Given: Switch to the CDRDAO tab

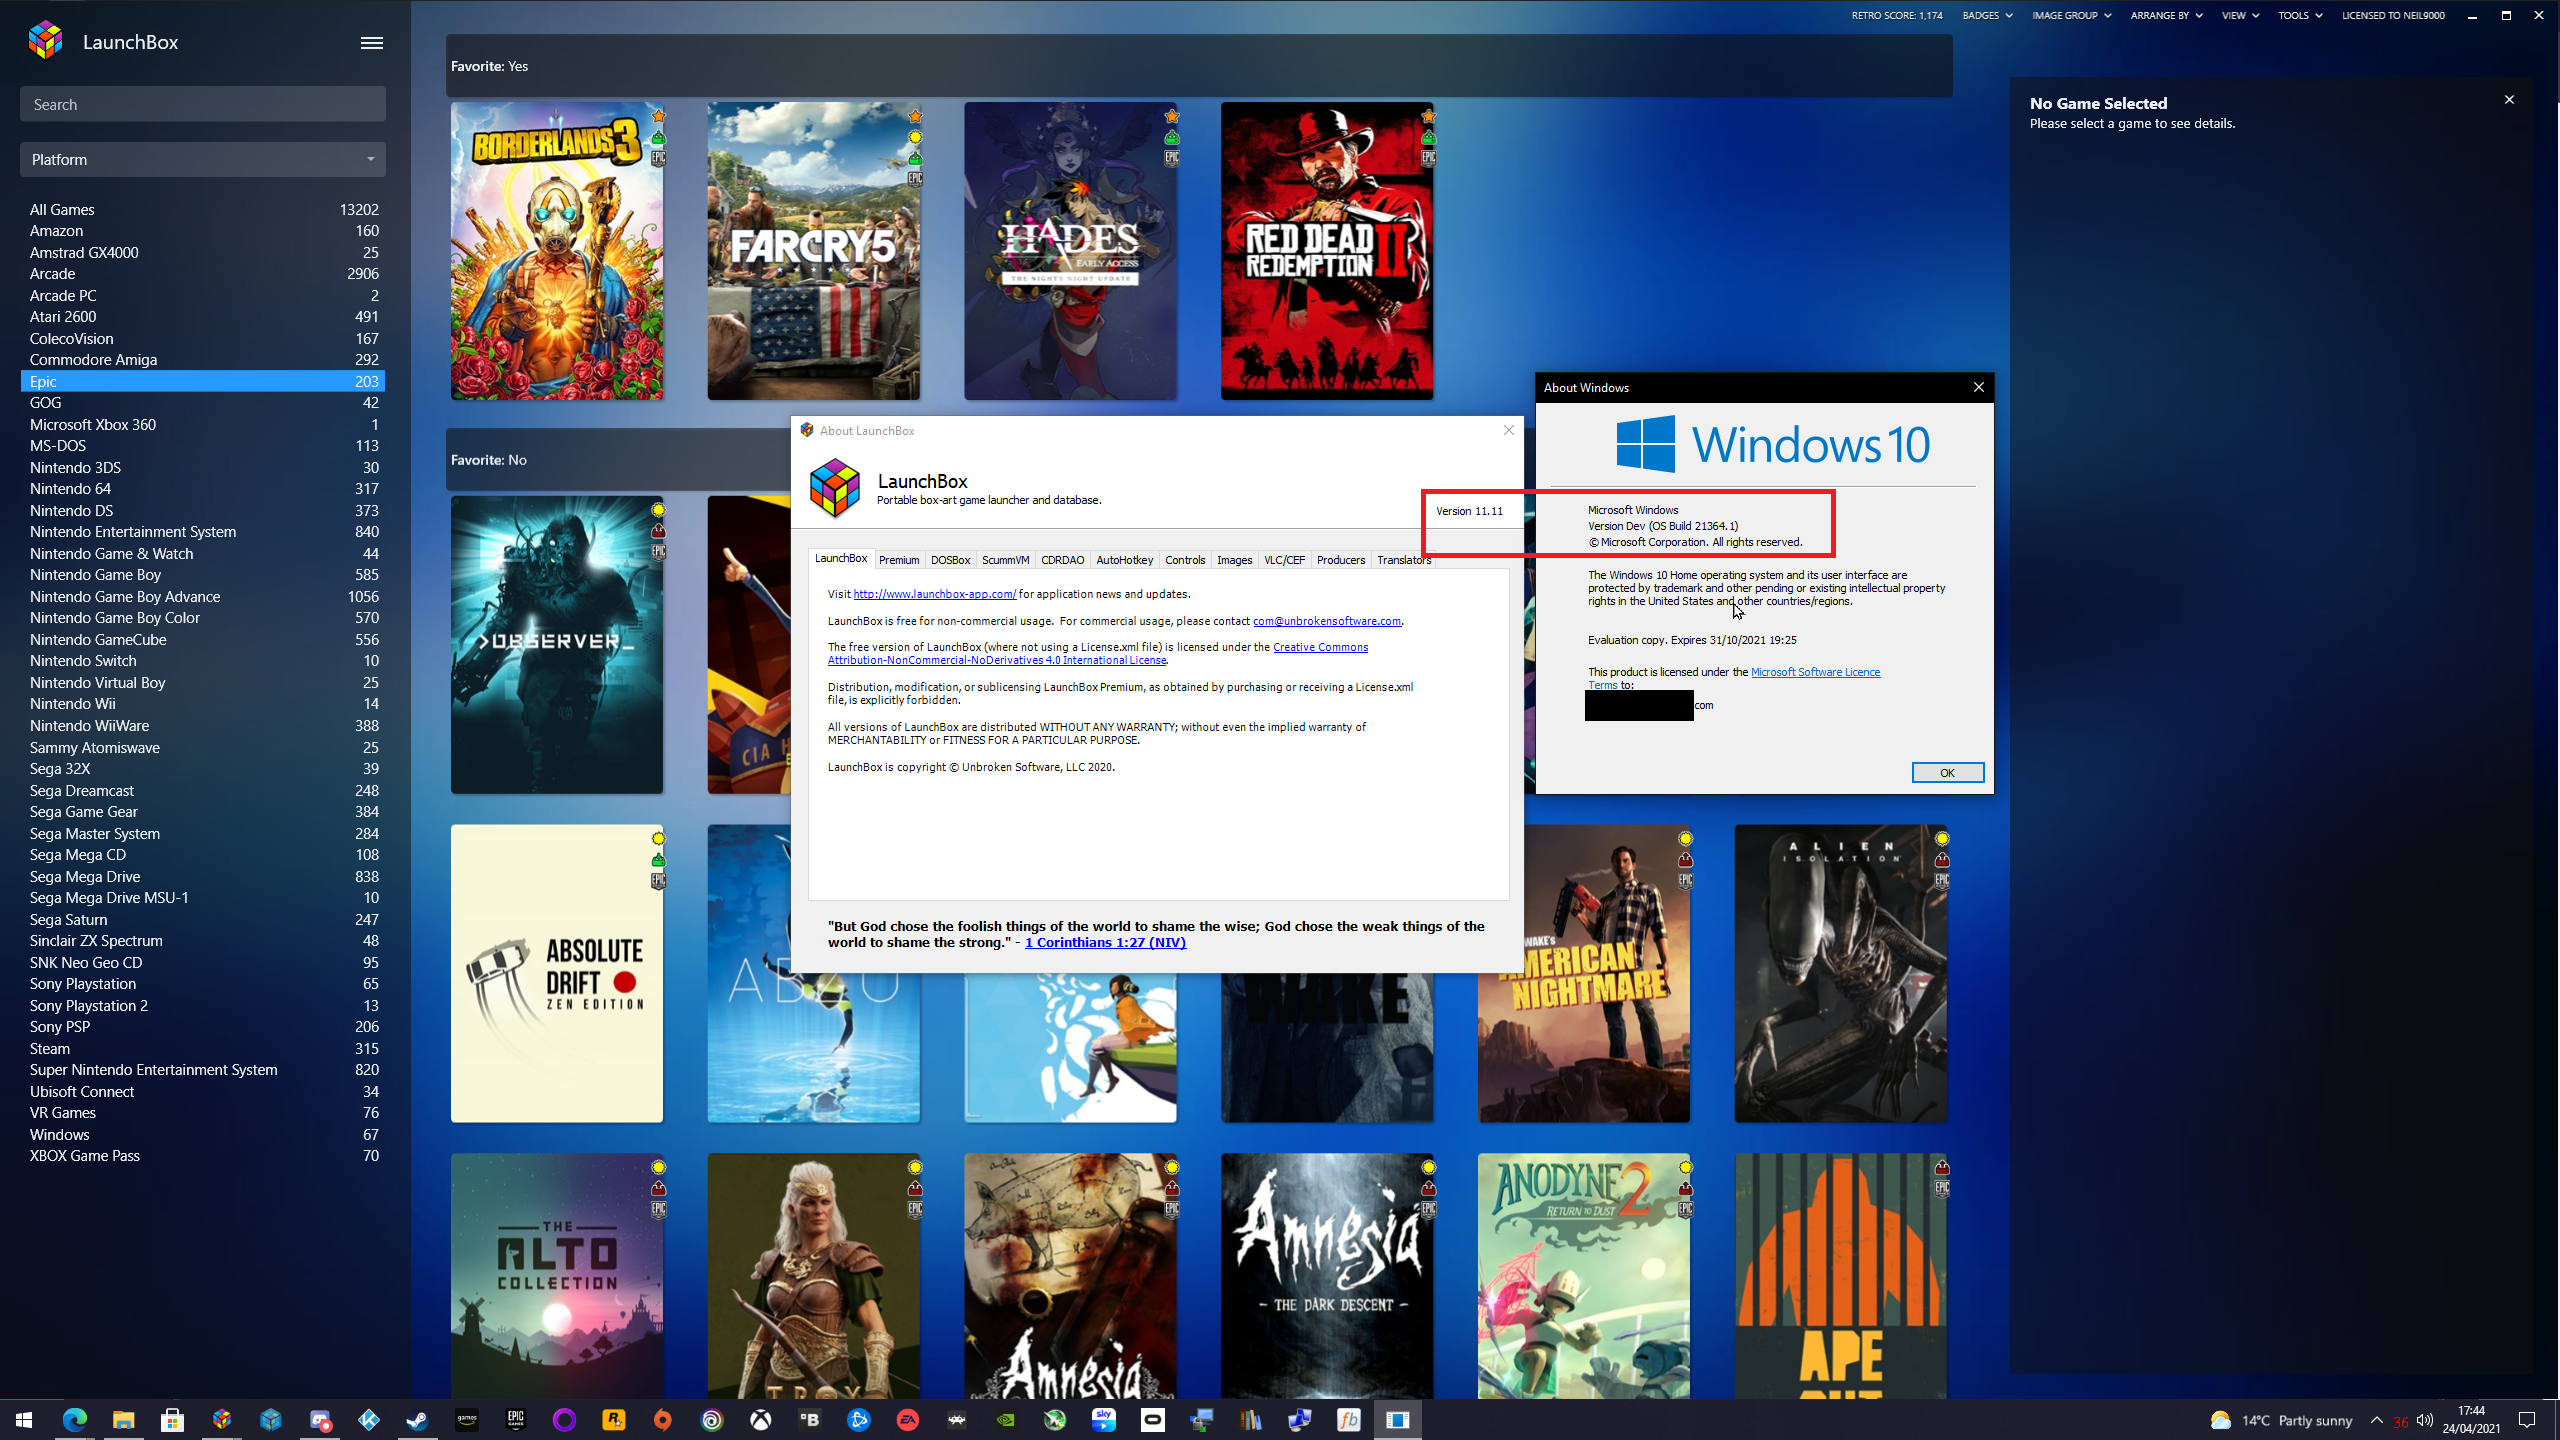Looking at the screenshot, I should (x=1062, y=560).
